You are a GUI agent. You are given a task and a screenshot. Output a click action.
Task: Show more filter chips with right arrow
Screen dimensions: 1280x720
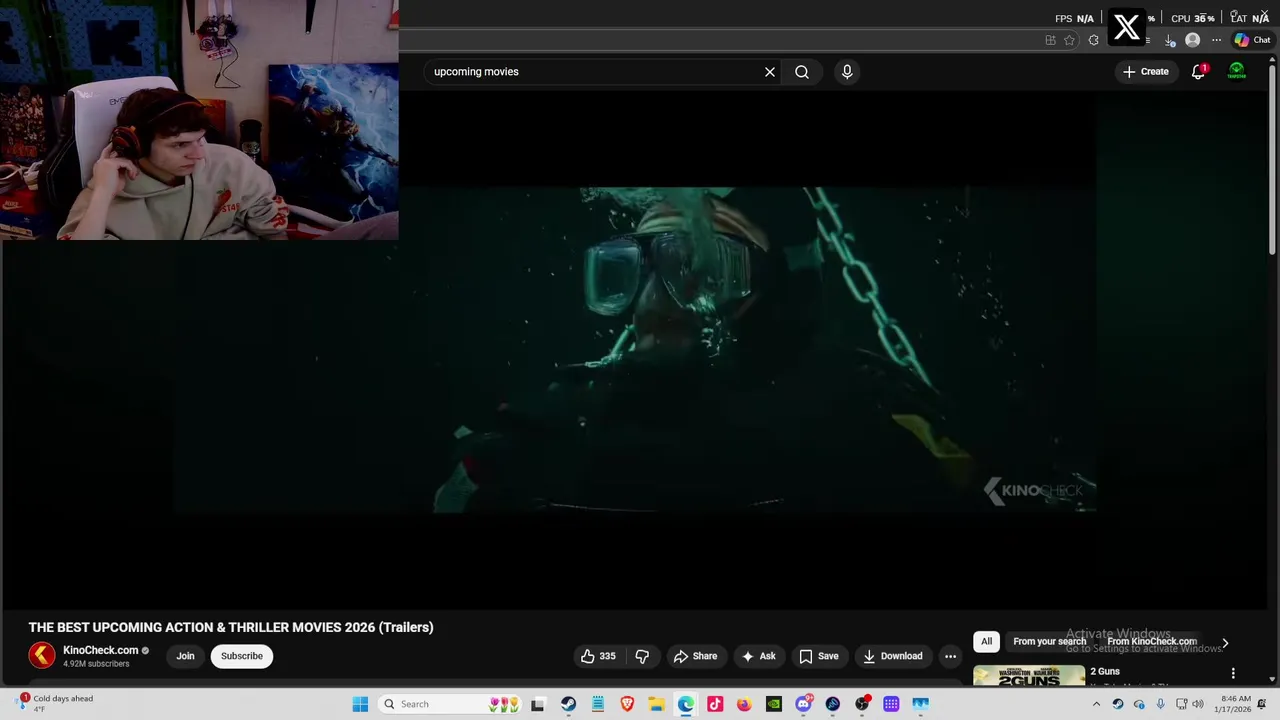(1225, 642)
